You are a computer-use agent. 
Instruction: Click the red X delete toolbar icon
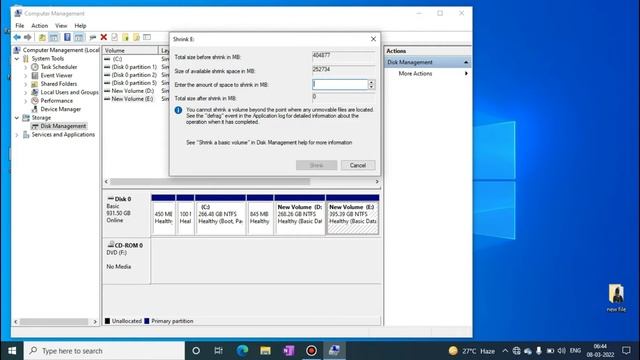click(x=104, y=37)
